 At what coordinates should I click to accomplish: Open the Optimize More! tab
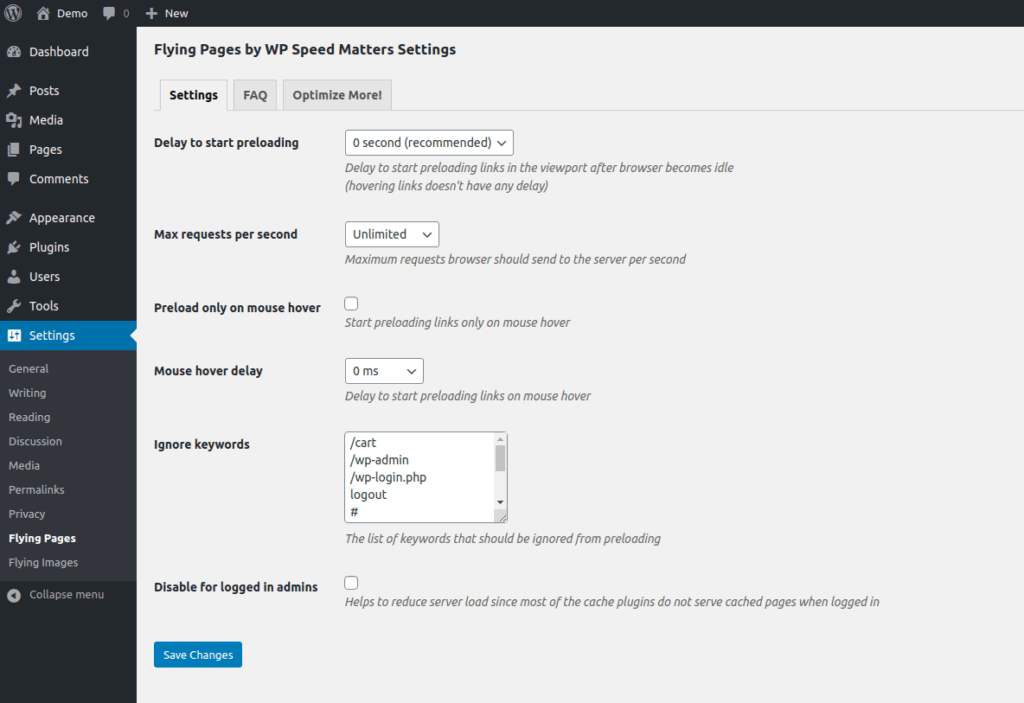pyautogui.click(x=337, y=94)
